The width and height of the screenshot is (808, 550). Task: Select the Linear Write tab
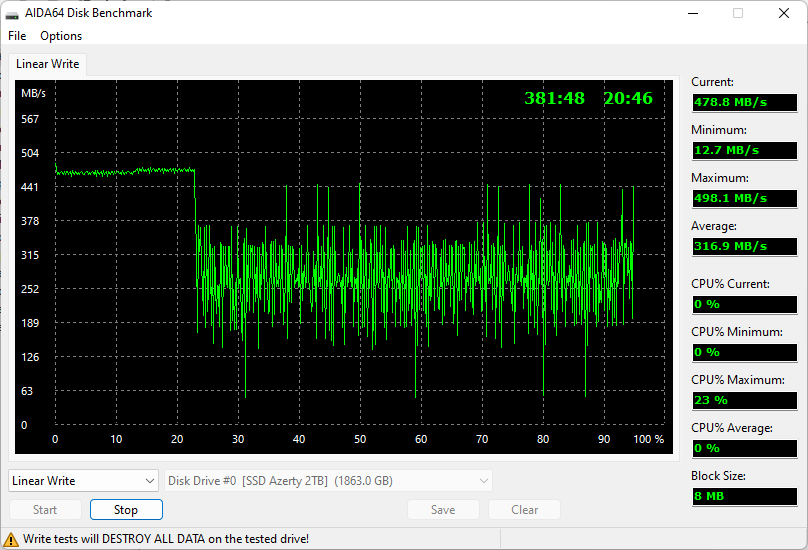click(x=47, y=64)
